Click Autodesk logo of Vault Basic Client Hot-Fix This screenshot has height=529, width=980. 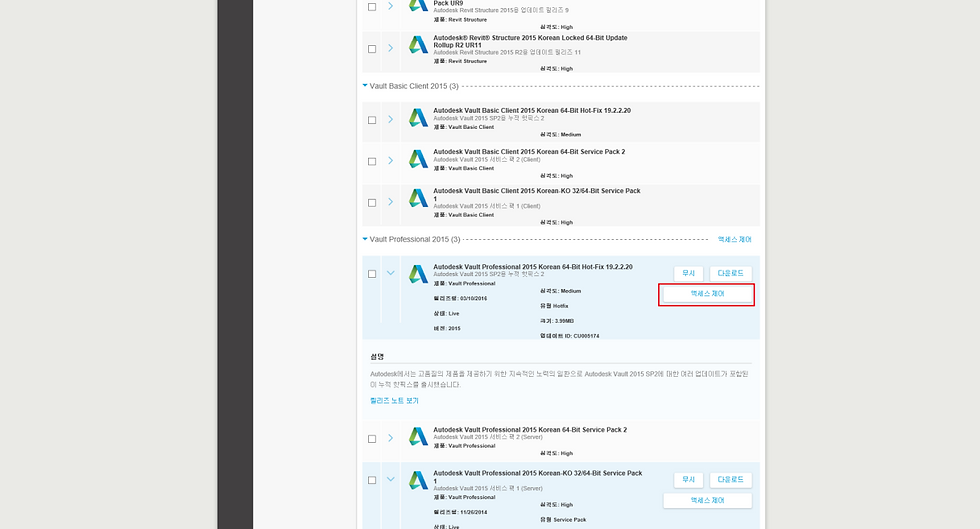click(x=418, y=118)
